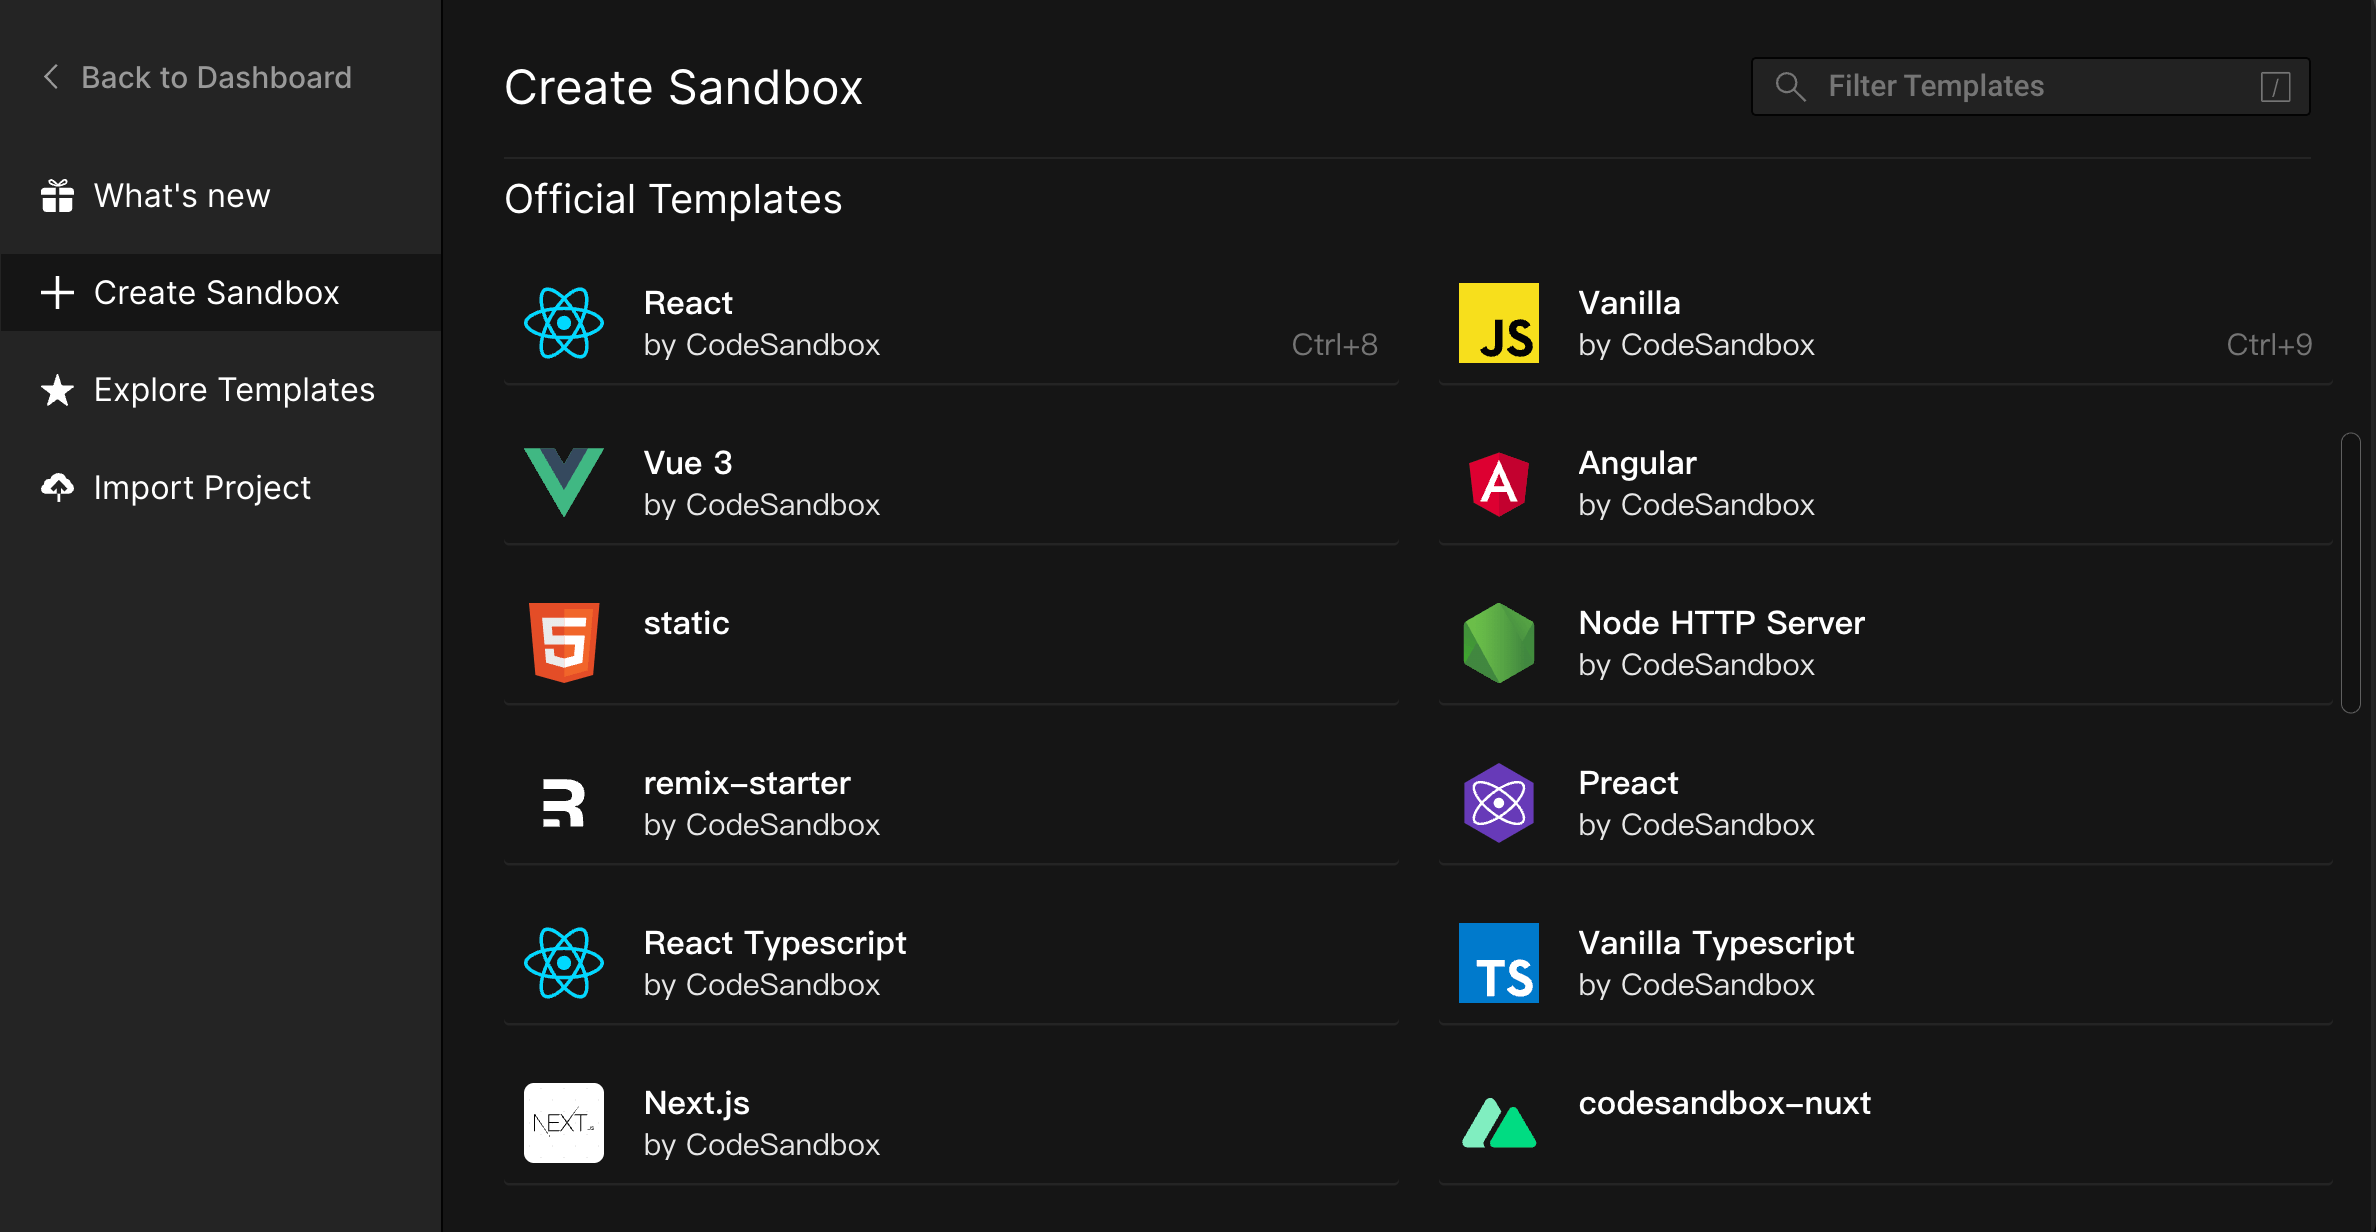Focus the Filter Templates search field

(x=2030, y=86)
